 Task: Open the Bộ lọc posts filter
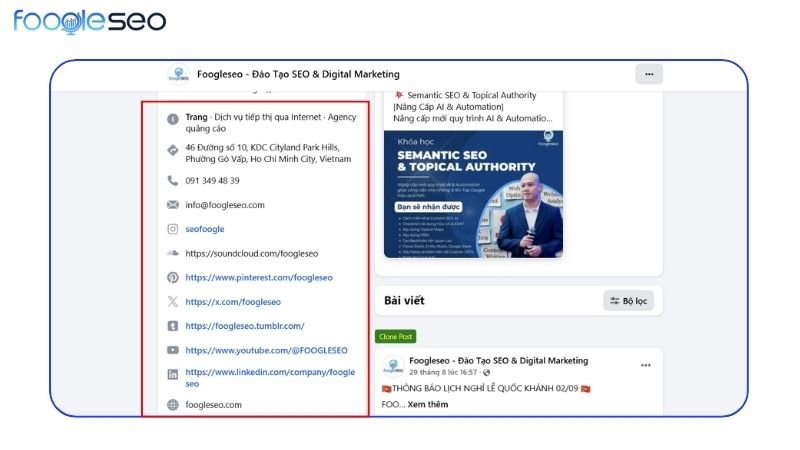[628, 301]
